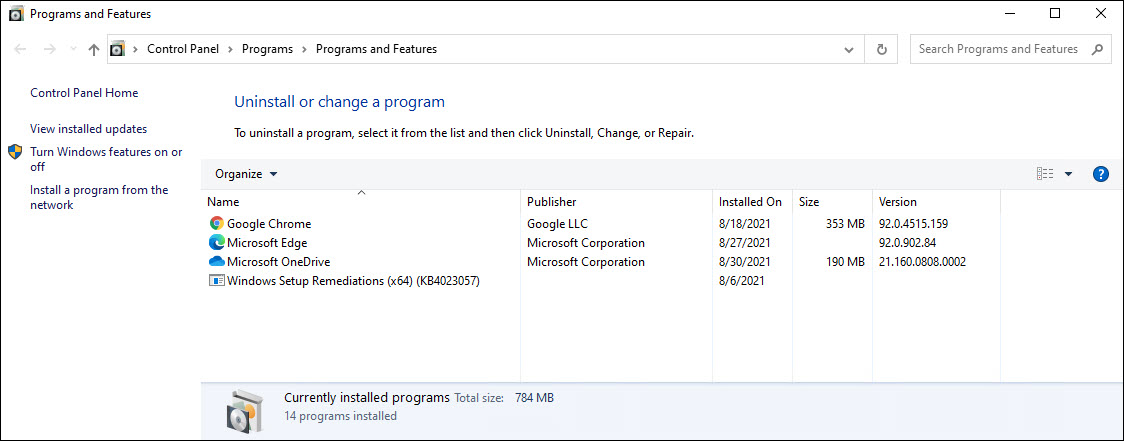Expand the address bar history dropdown

click(849, 49)
